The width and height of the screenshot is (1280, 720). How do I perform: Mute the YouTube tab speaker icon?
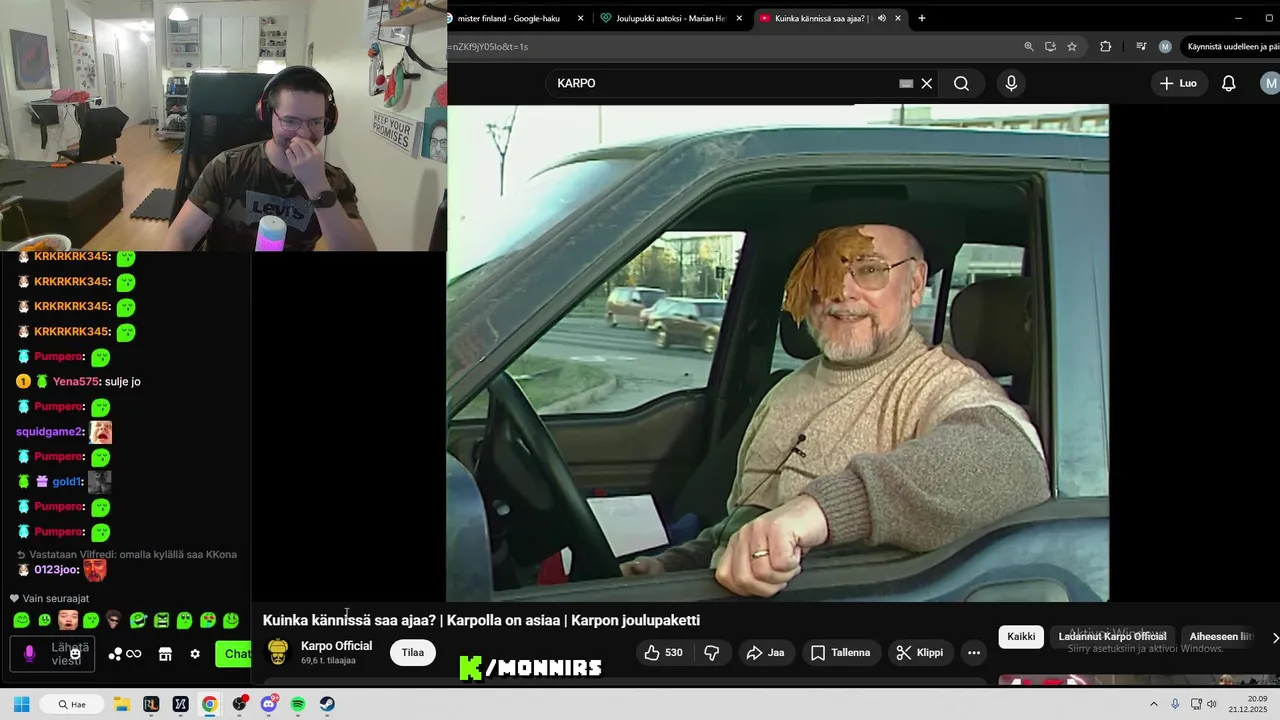click(x=881, y=18)
